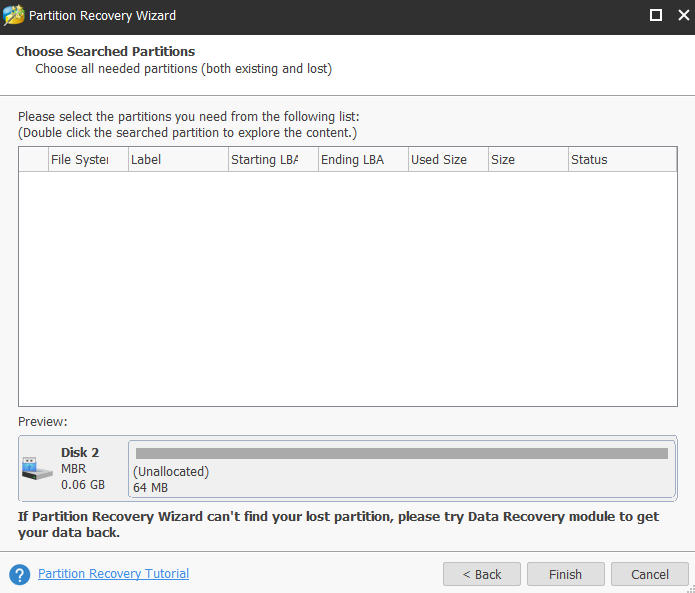Sort partitions by Used Size column

tap(448, 159)
